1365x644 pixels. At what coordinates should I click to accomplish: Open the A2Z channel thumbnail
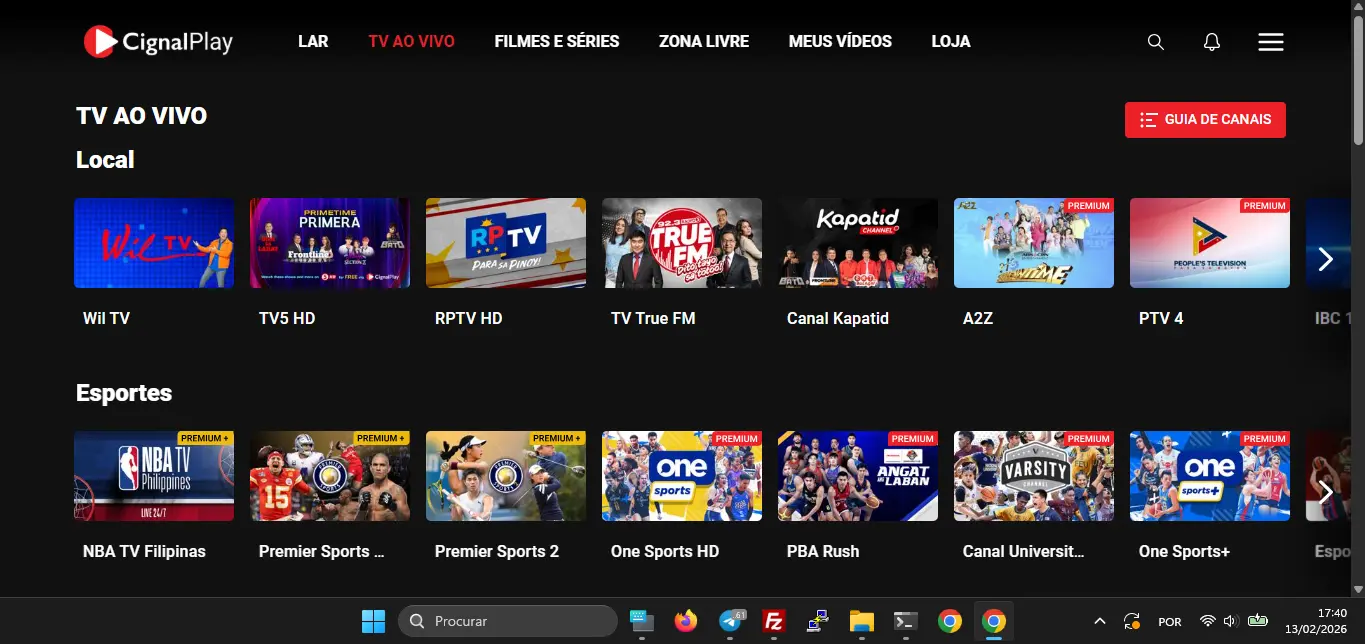1034,243
